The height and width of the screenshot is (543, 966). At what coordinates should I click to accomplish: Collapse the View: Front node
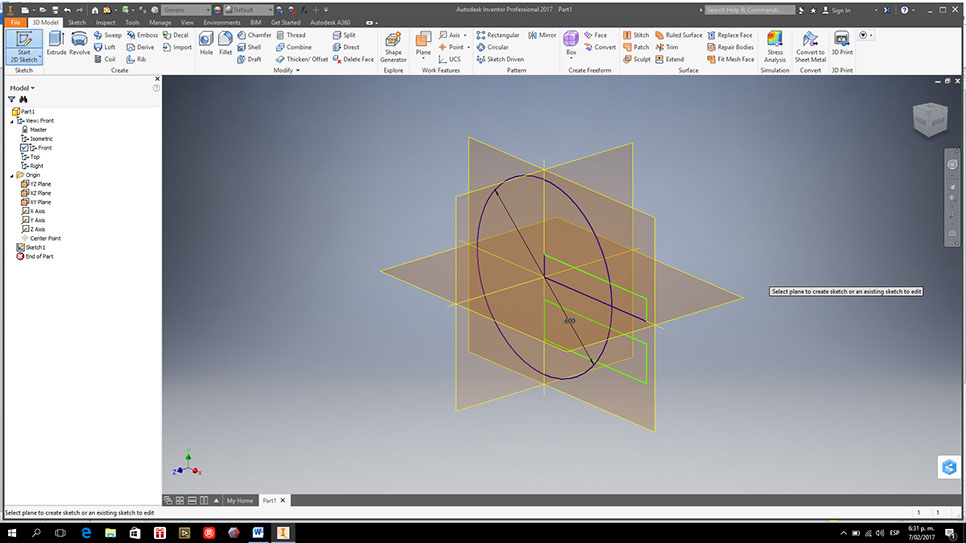[x=12, y=121]
